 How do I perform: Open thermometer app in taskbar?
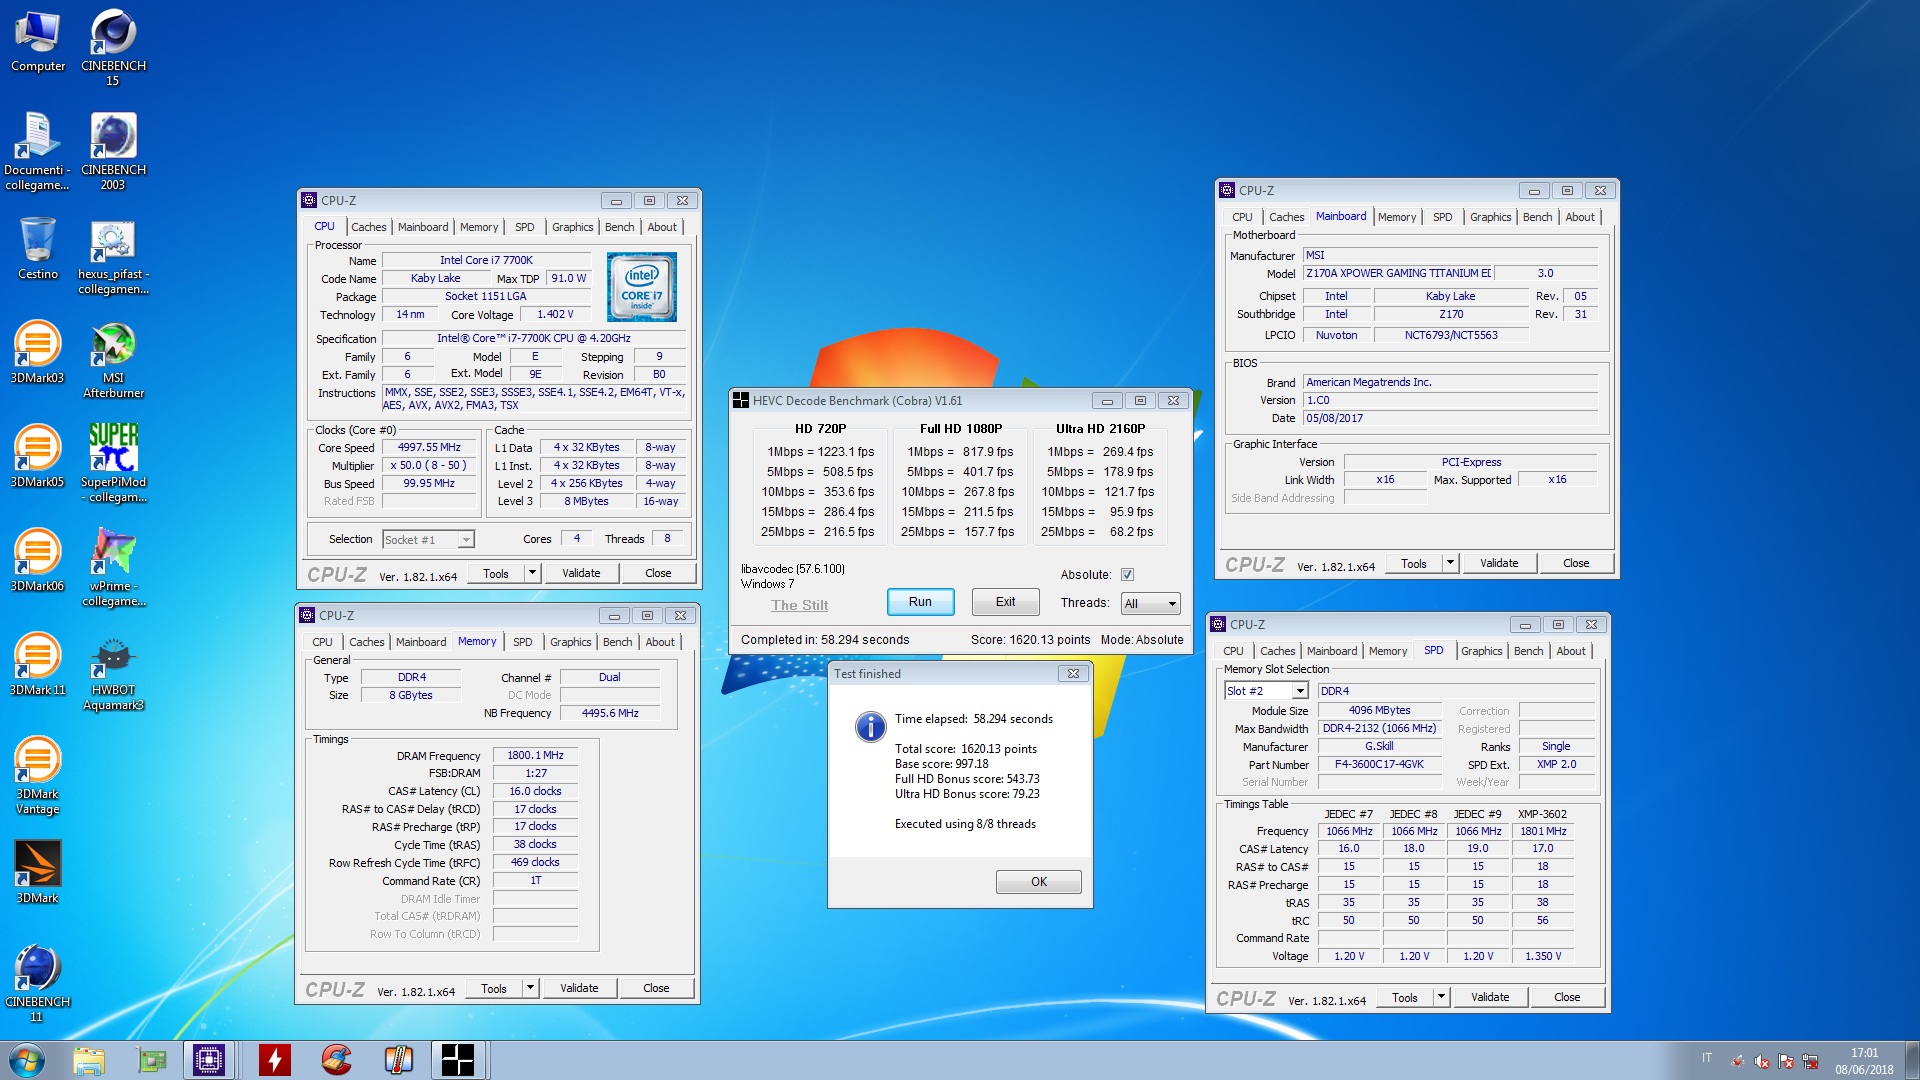coord(398,1060)
